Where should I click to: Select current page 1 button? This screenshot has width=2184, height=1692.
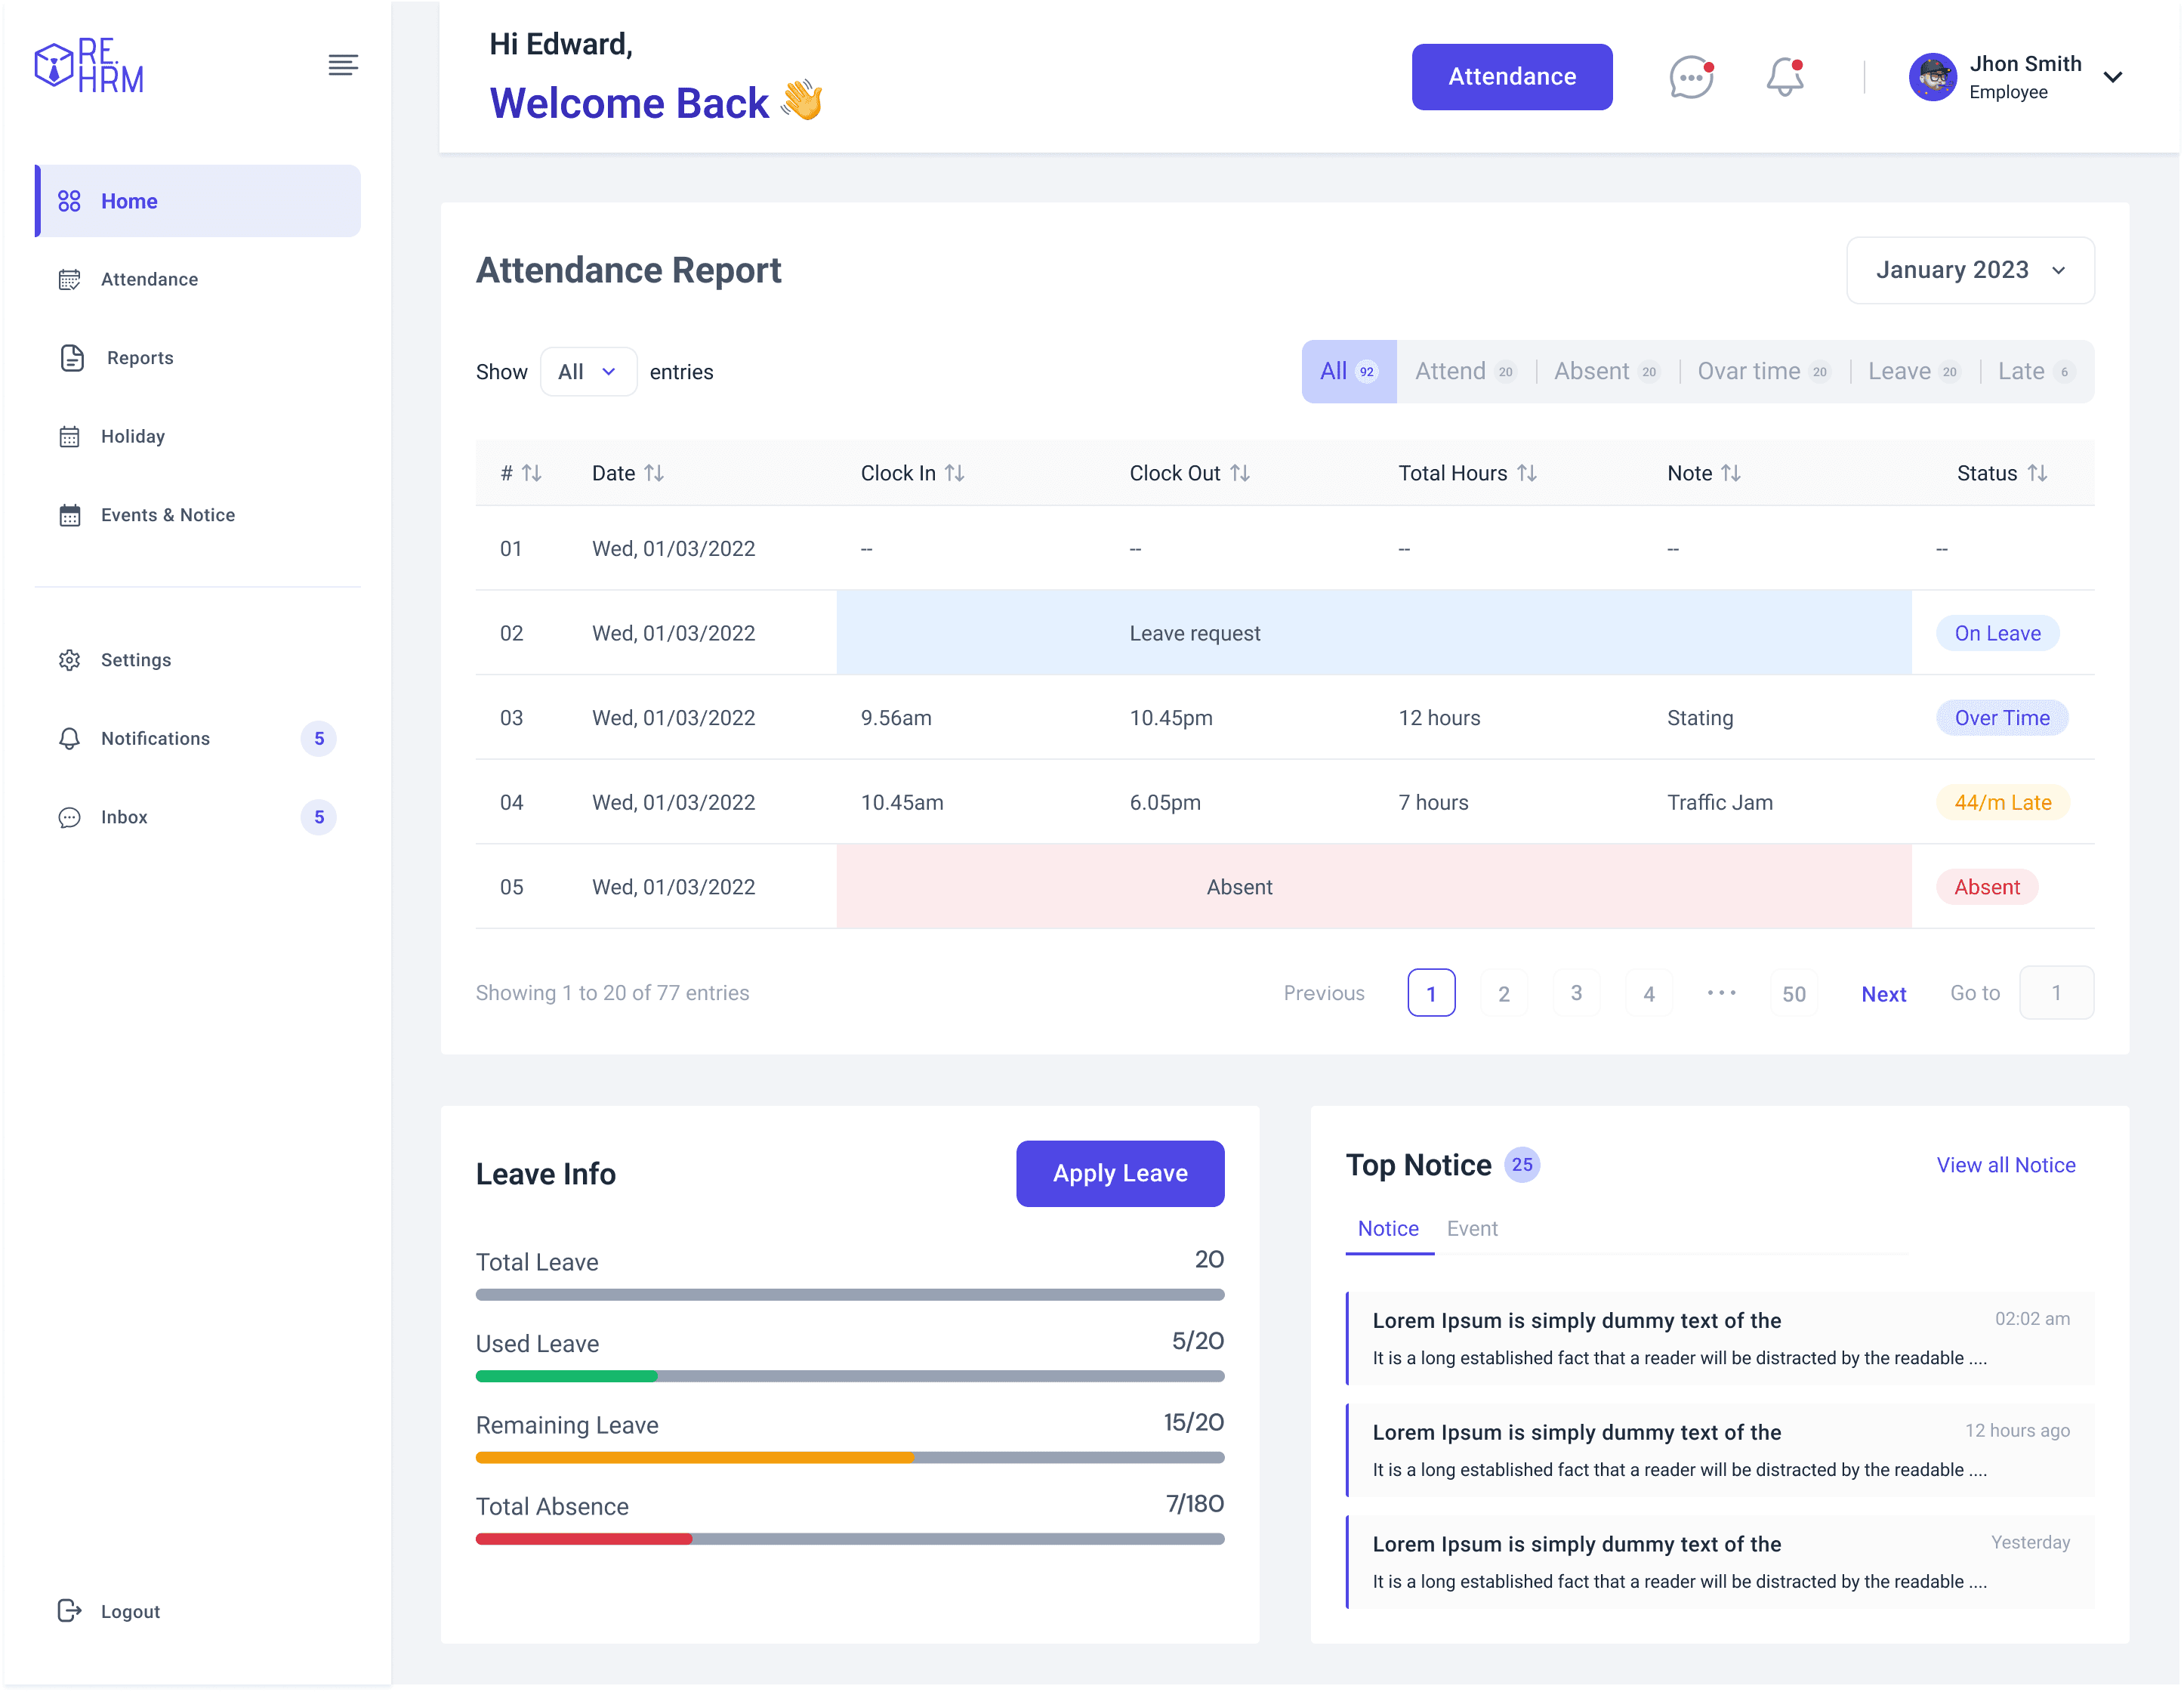pyautogui.click(x=1431, y=993)
